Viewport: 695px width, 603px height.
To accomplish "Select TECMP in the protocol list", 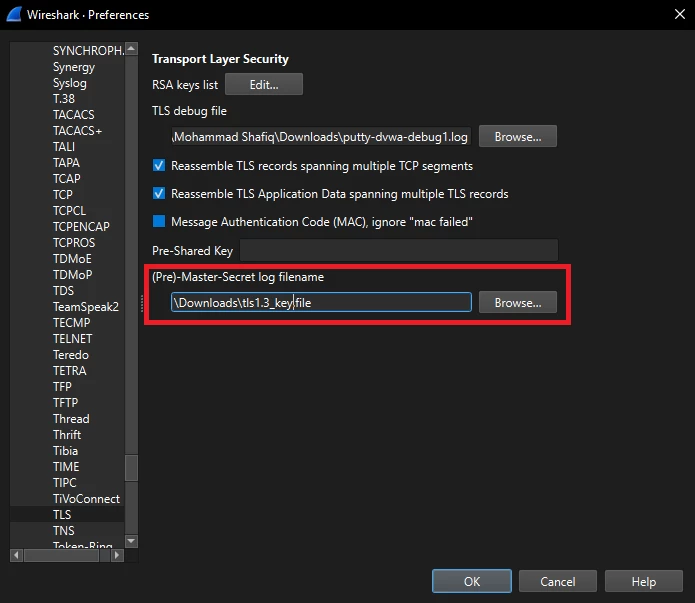I will coord(71,323).
